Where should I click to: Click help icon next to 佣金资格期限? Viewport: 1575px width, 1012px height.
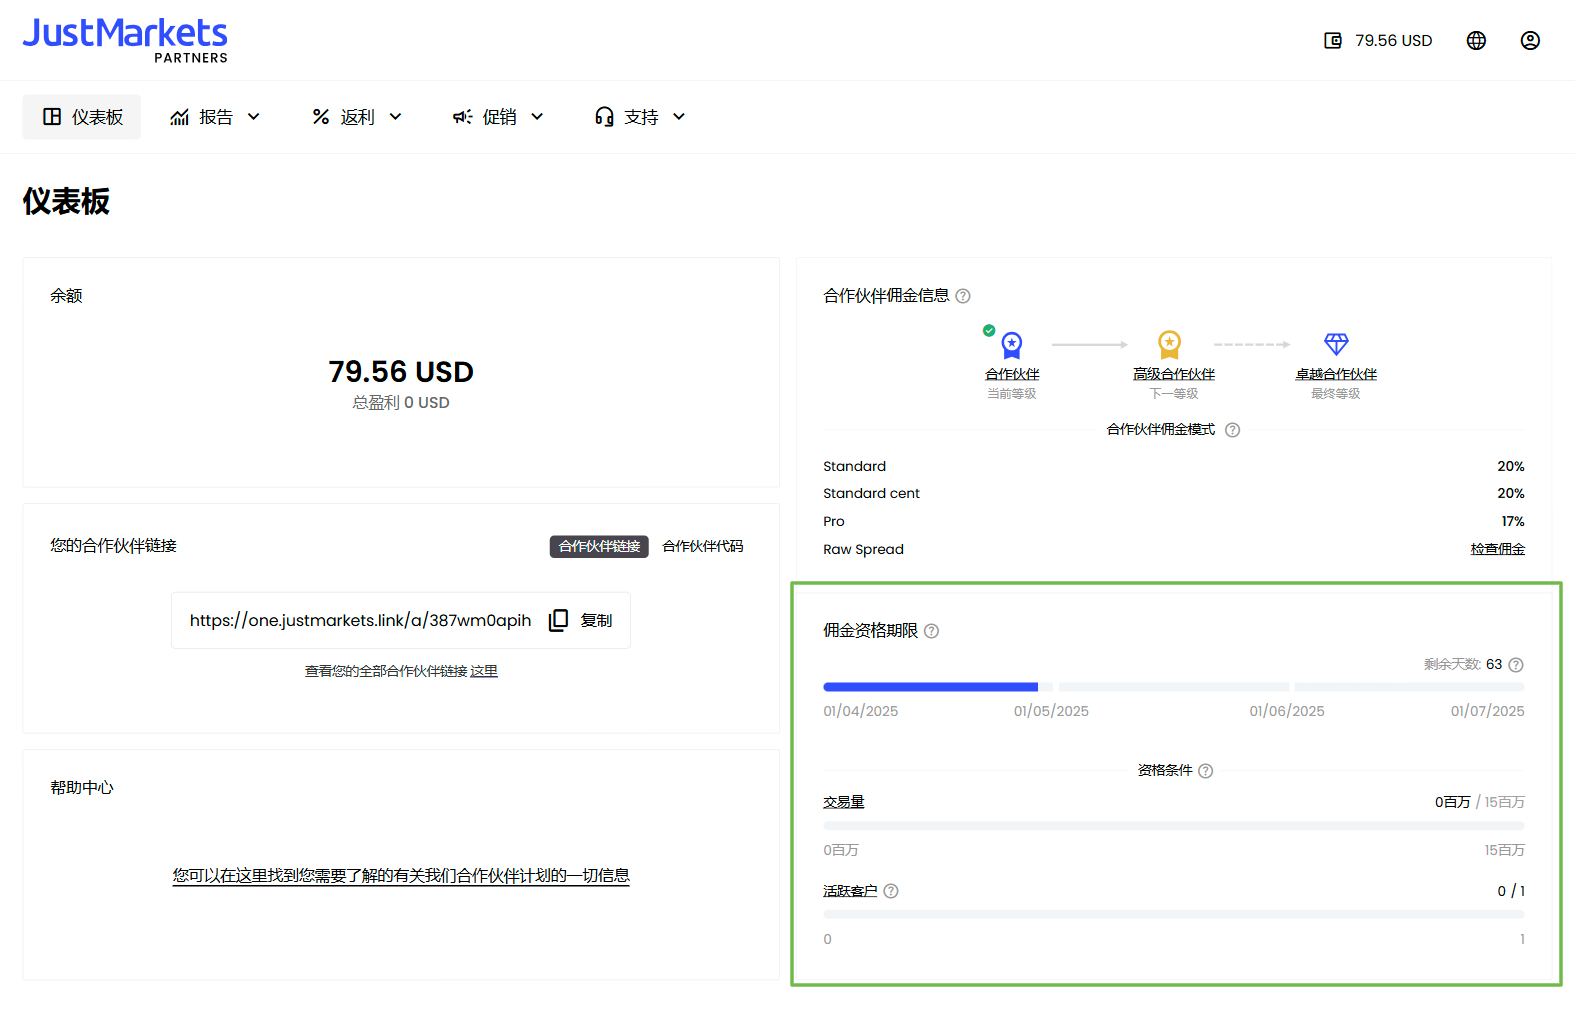(x=931, y=631)
